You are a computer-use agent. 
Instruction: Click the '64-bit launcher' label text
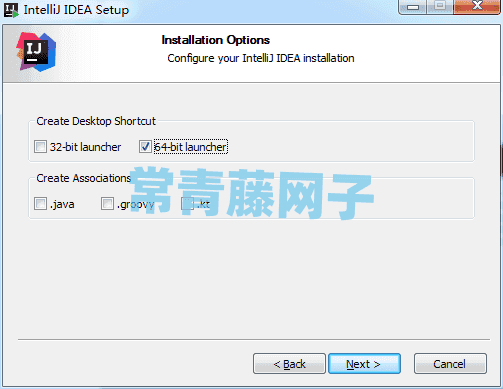[x=191, y=147]
